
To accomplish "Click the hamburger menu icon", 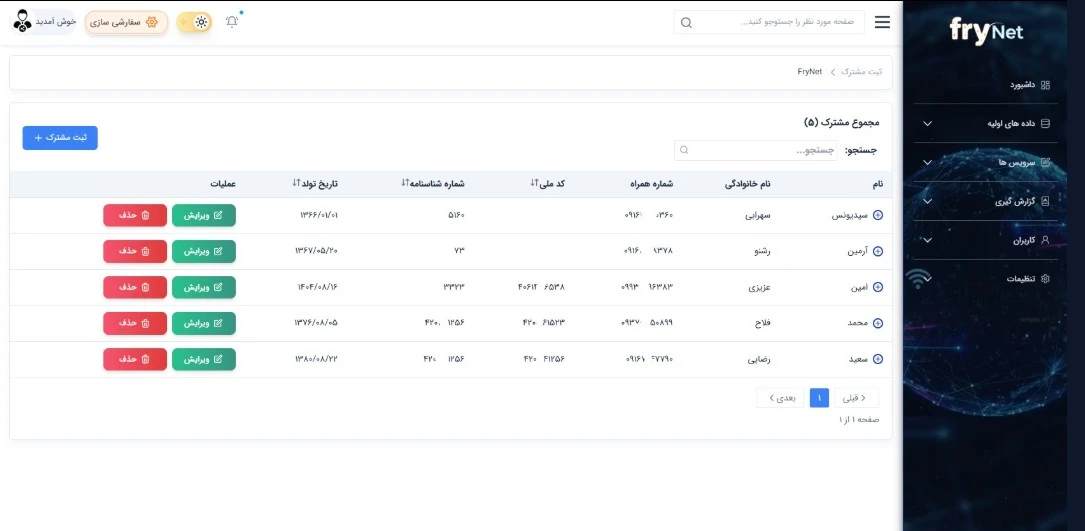I will point(882,22).
